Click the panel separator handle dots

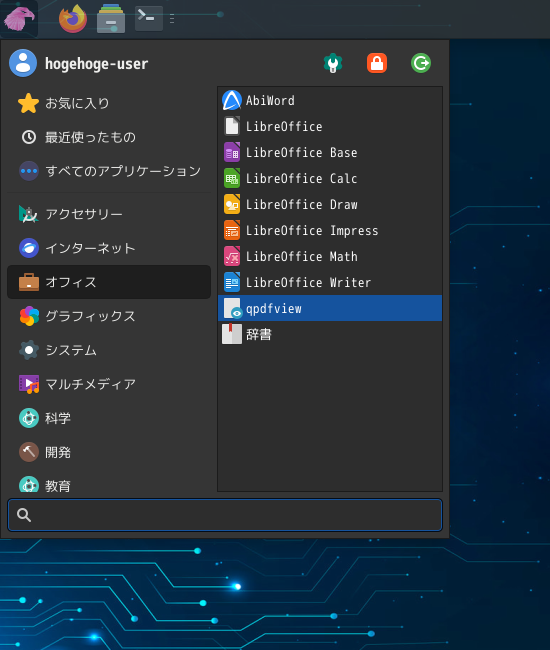coord(172,19)
